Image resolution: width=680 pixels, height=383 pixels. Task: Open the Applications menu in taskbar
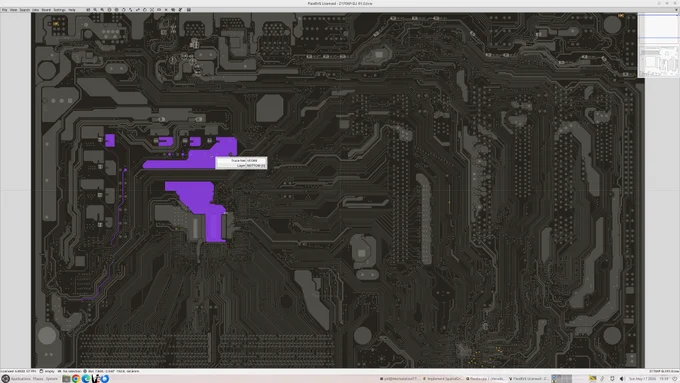coord(21,379)
